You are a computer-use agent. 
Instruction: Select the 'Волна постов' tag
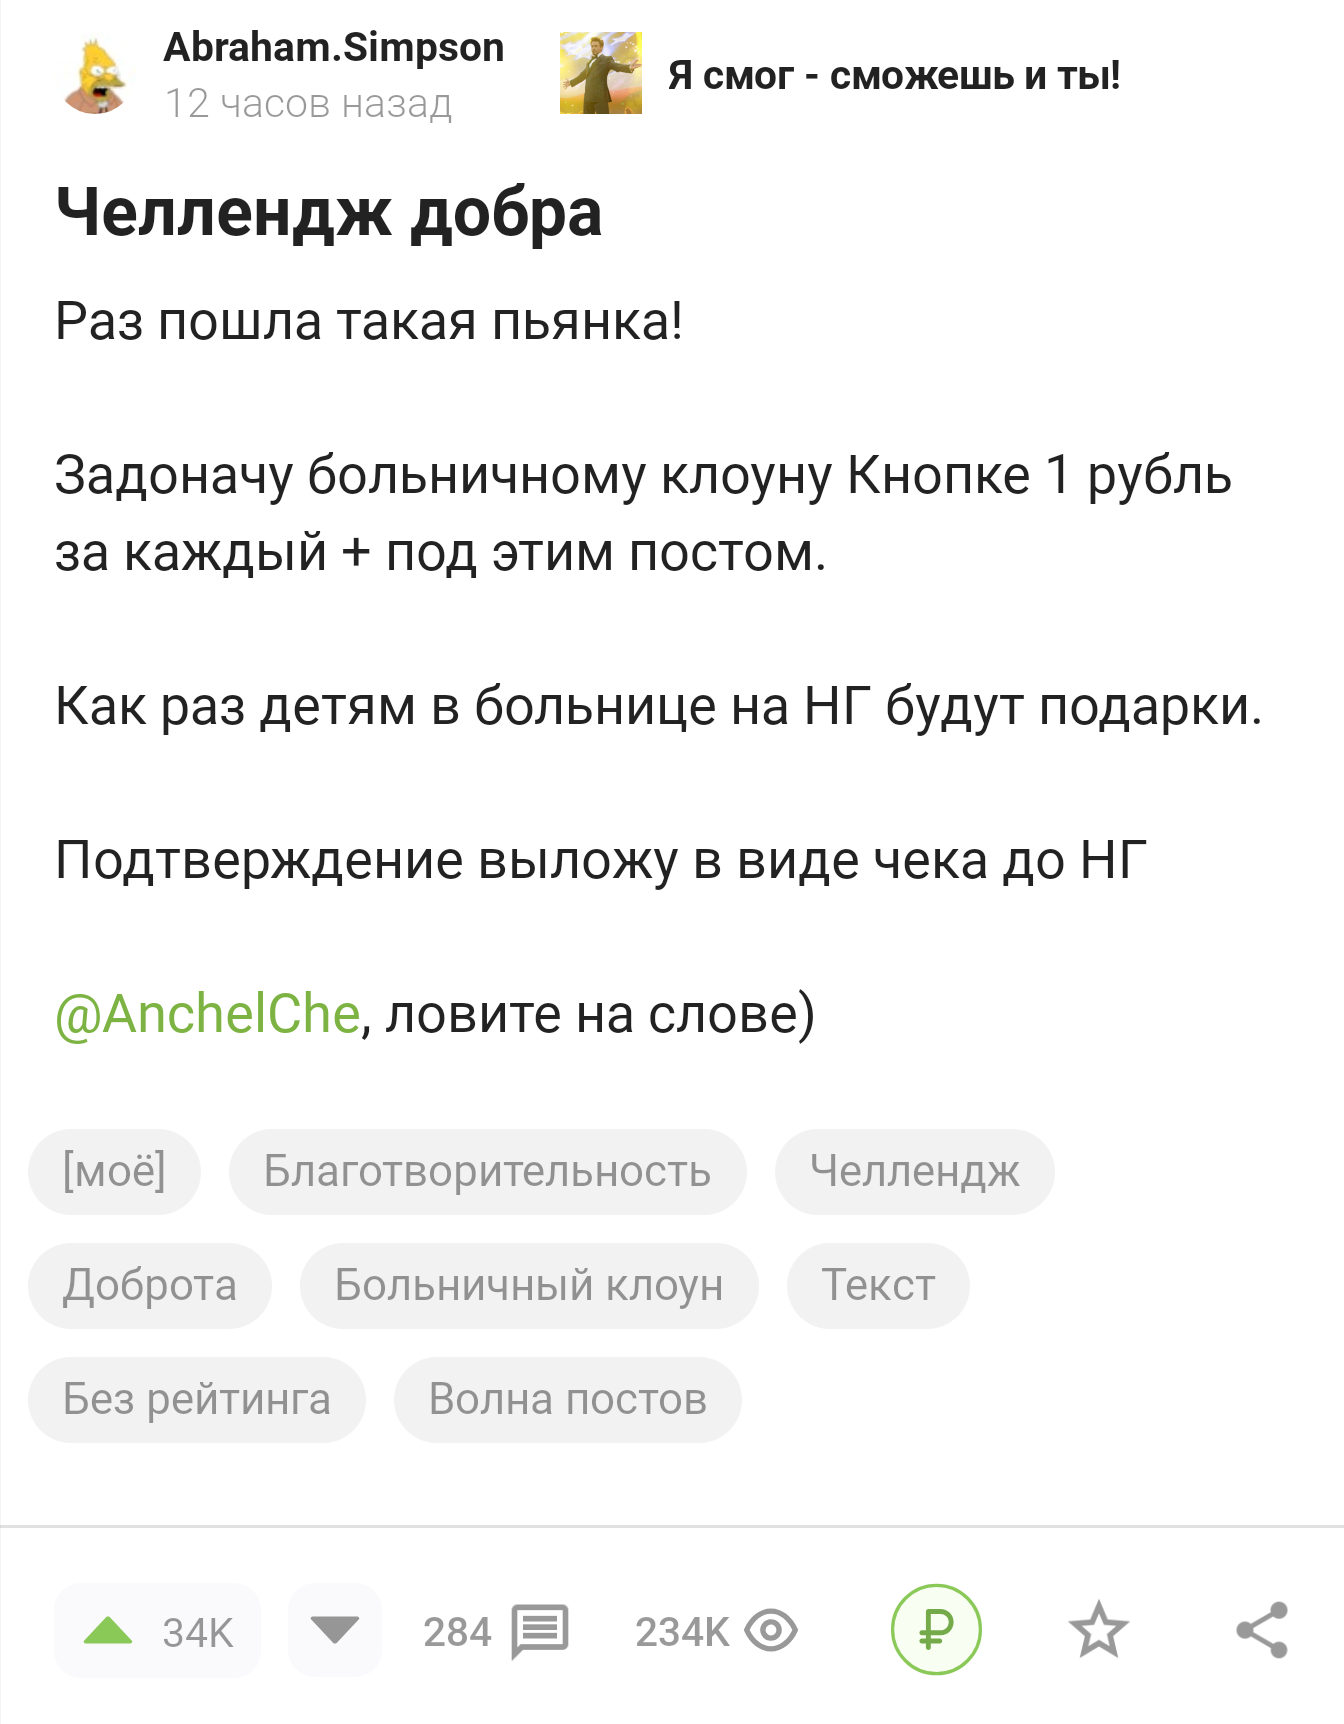567,1399
